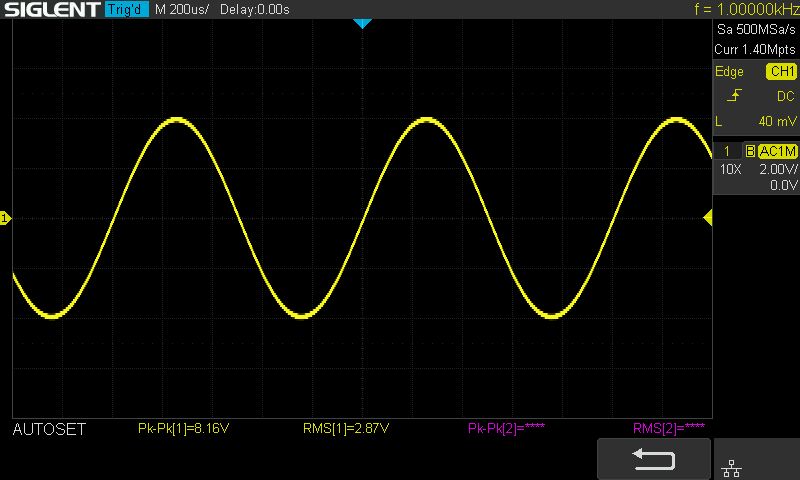Viewport: 800px width, 480px height.
Task: Click the B bandwidth limit indicator
Action: [x=749, y=151]
